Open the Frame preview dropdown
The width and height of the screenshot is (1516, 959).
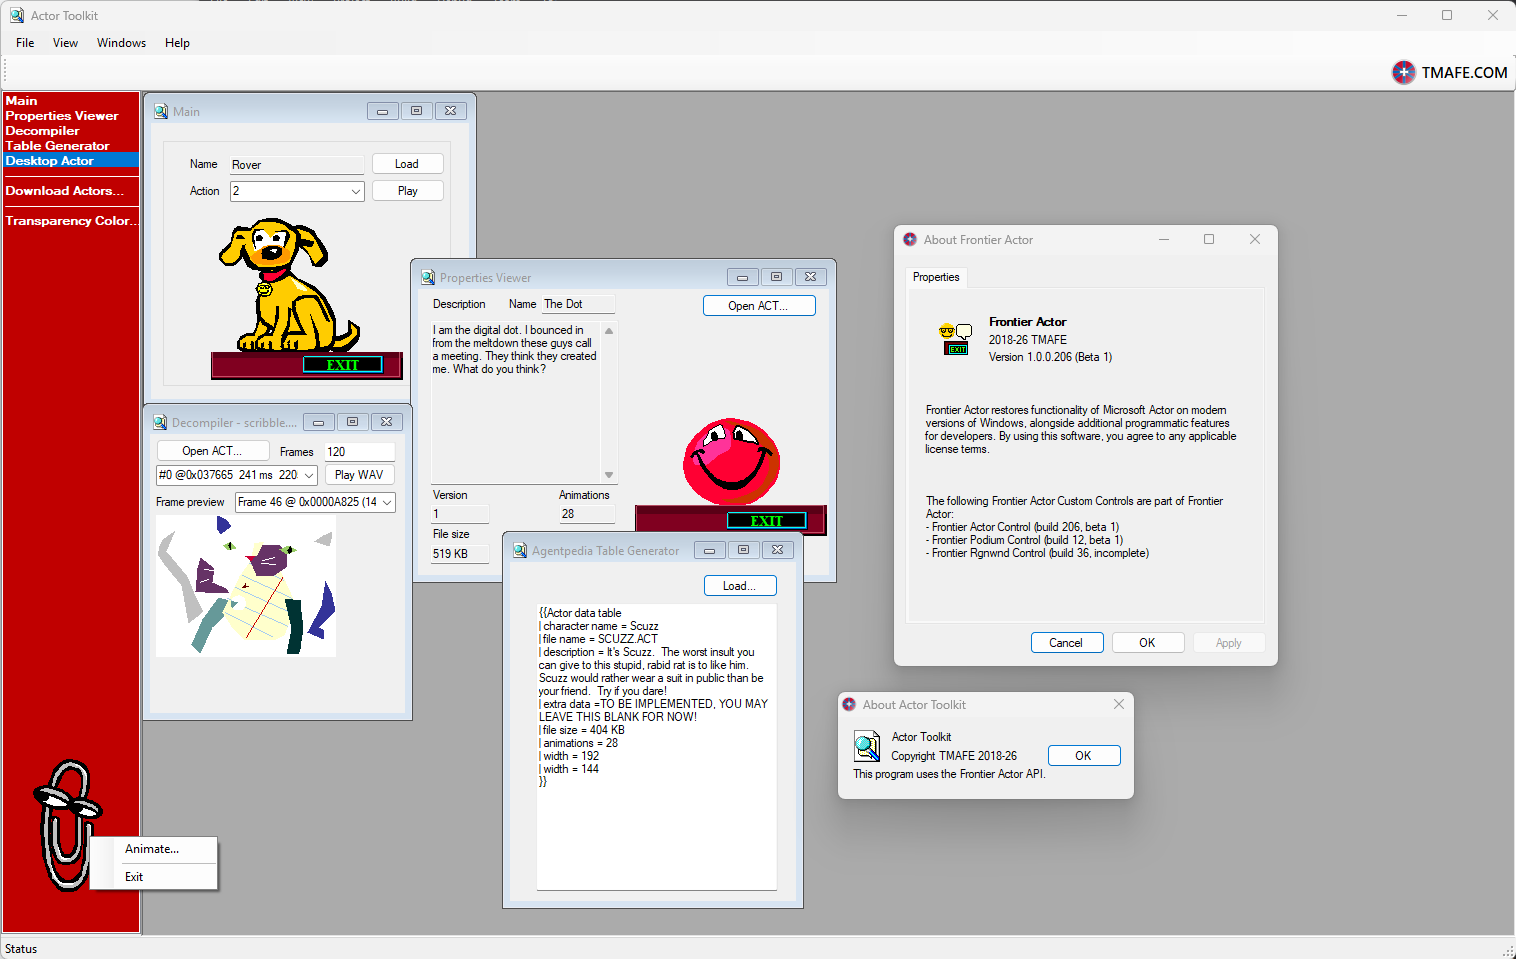click(386, 502)
